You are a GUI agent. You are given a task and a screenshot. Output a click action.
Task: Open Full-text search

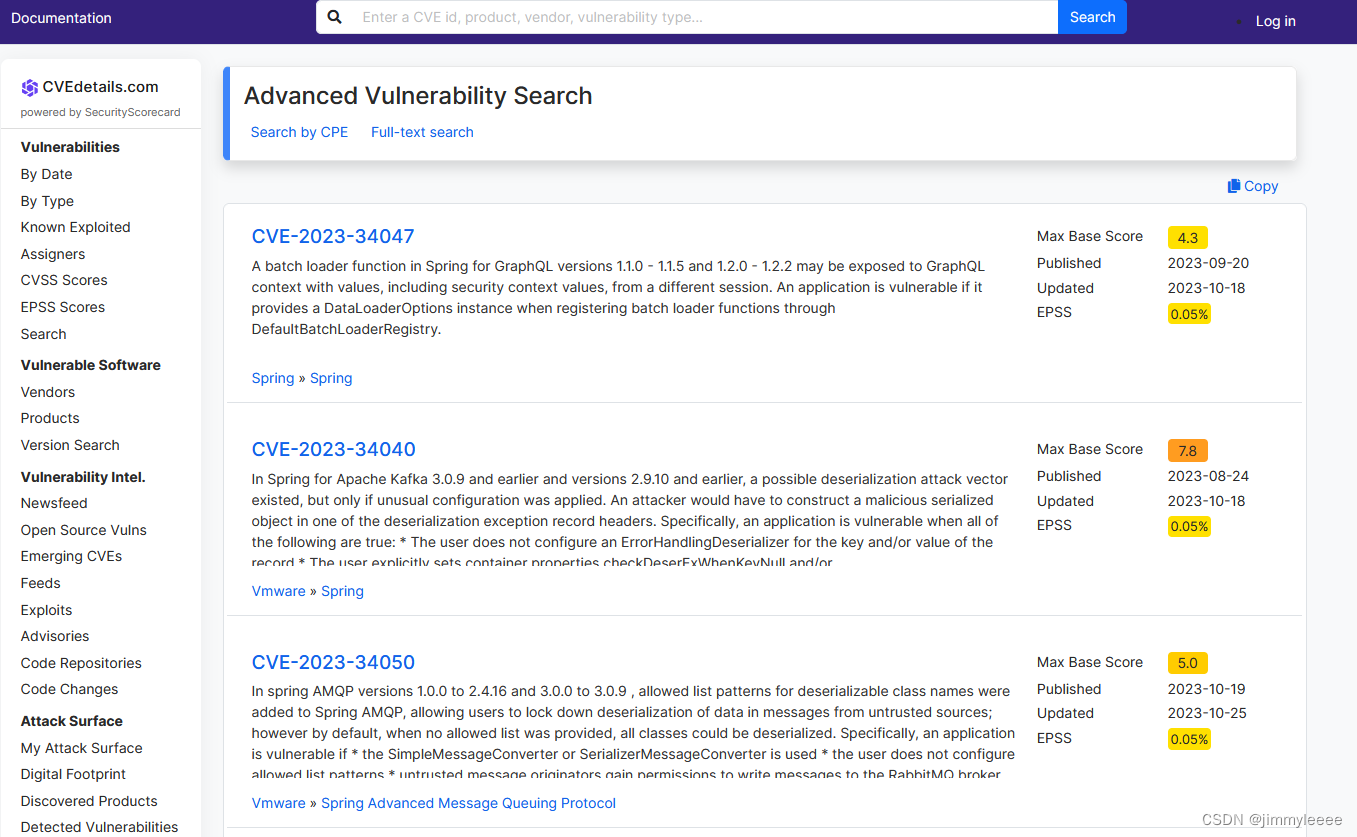point(422,132)
